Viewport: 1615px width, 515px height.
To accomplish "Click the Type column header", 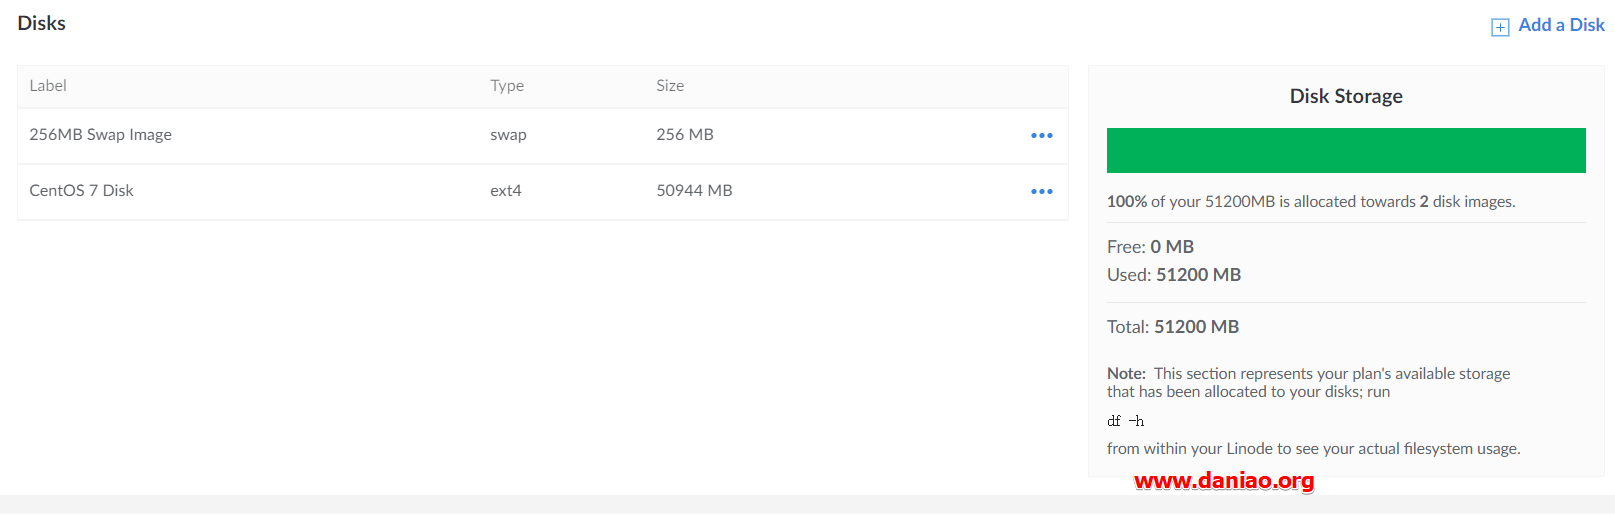I will (507, 86).
